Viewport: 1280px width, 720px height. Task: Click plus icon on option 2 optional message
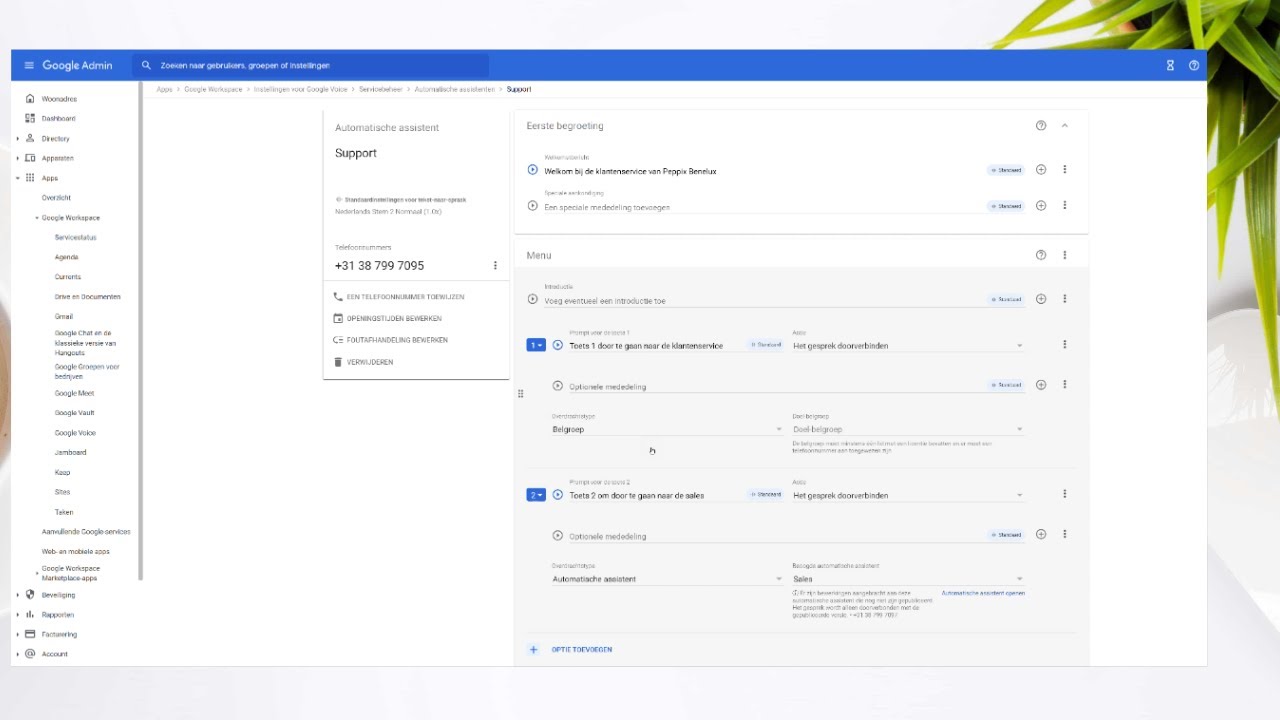1041,535
